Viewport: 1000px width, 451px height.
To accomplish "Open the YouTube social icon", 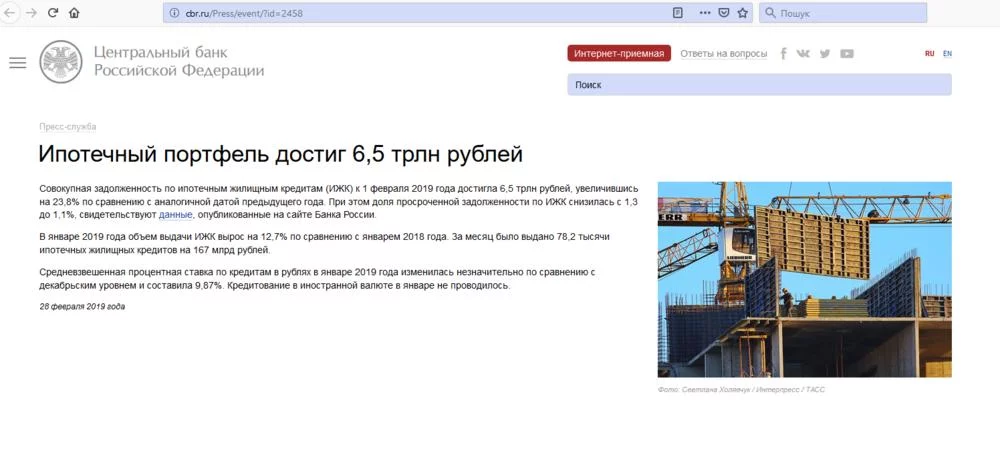I will click(x=847, y=54).
